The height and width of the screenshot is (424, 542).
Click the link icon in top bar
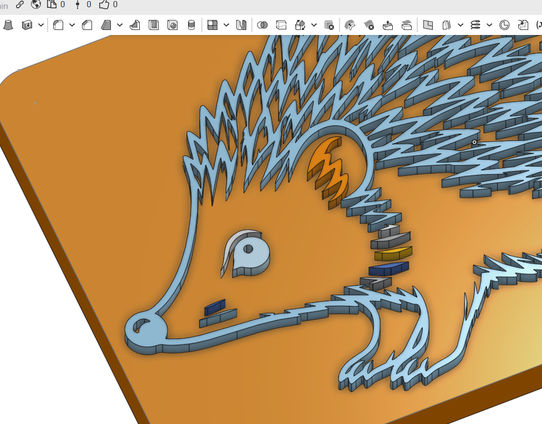click(x=20, y=4)
